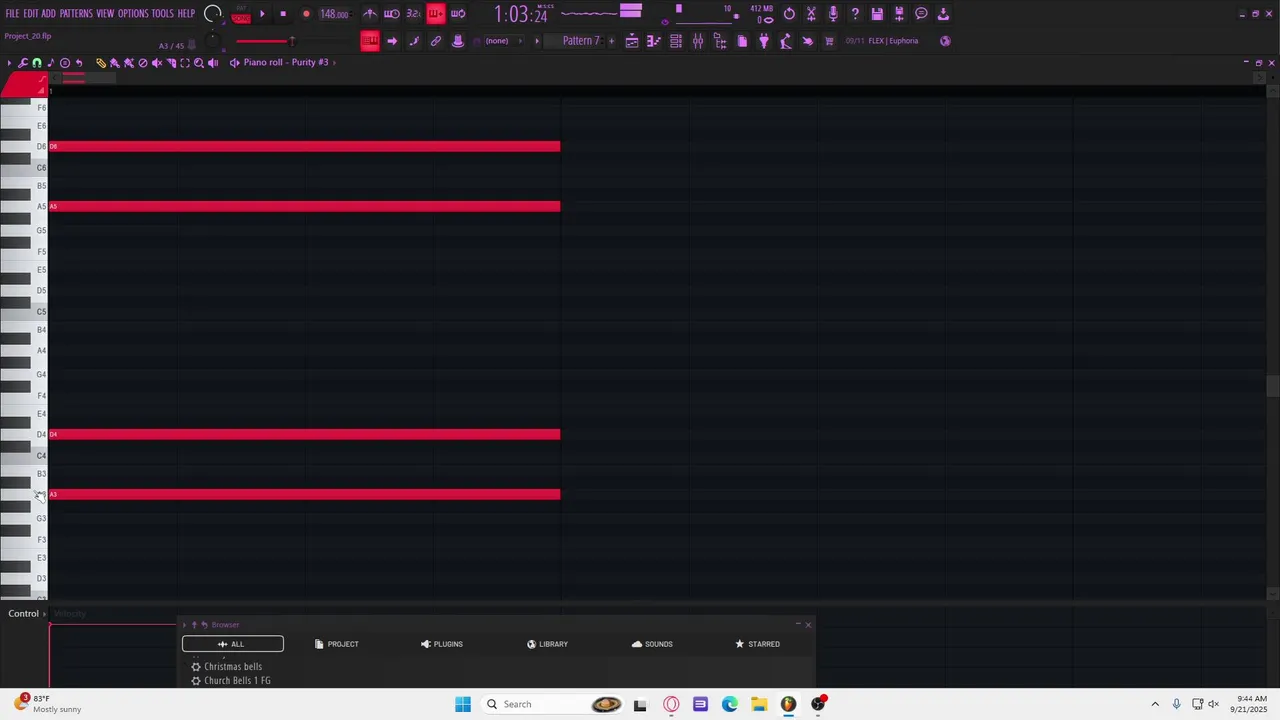The width and height of the screenshot is (1280, 720).
Task: Expand the Browser panel options arrow
Action: [x=184, y=625]
